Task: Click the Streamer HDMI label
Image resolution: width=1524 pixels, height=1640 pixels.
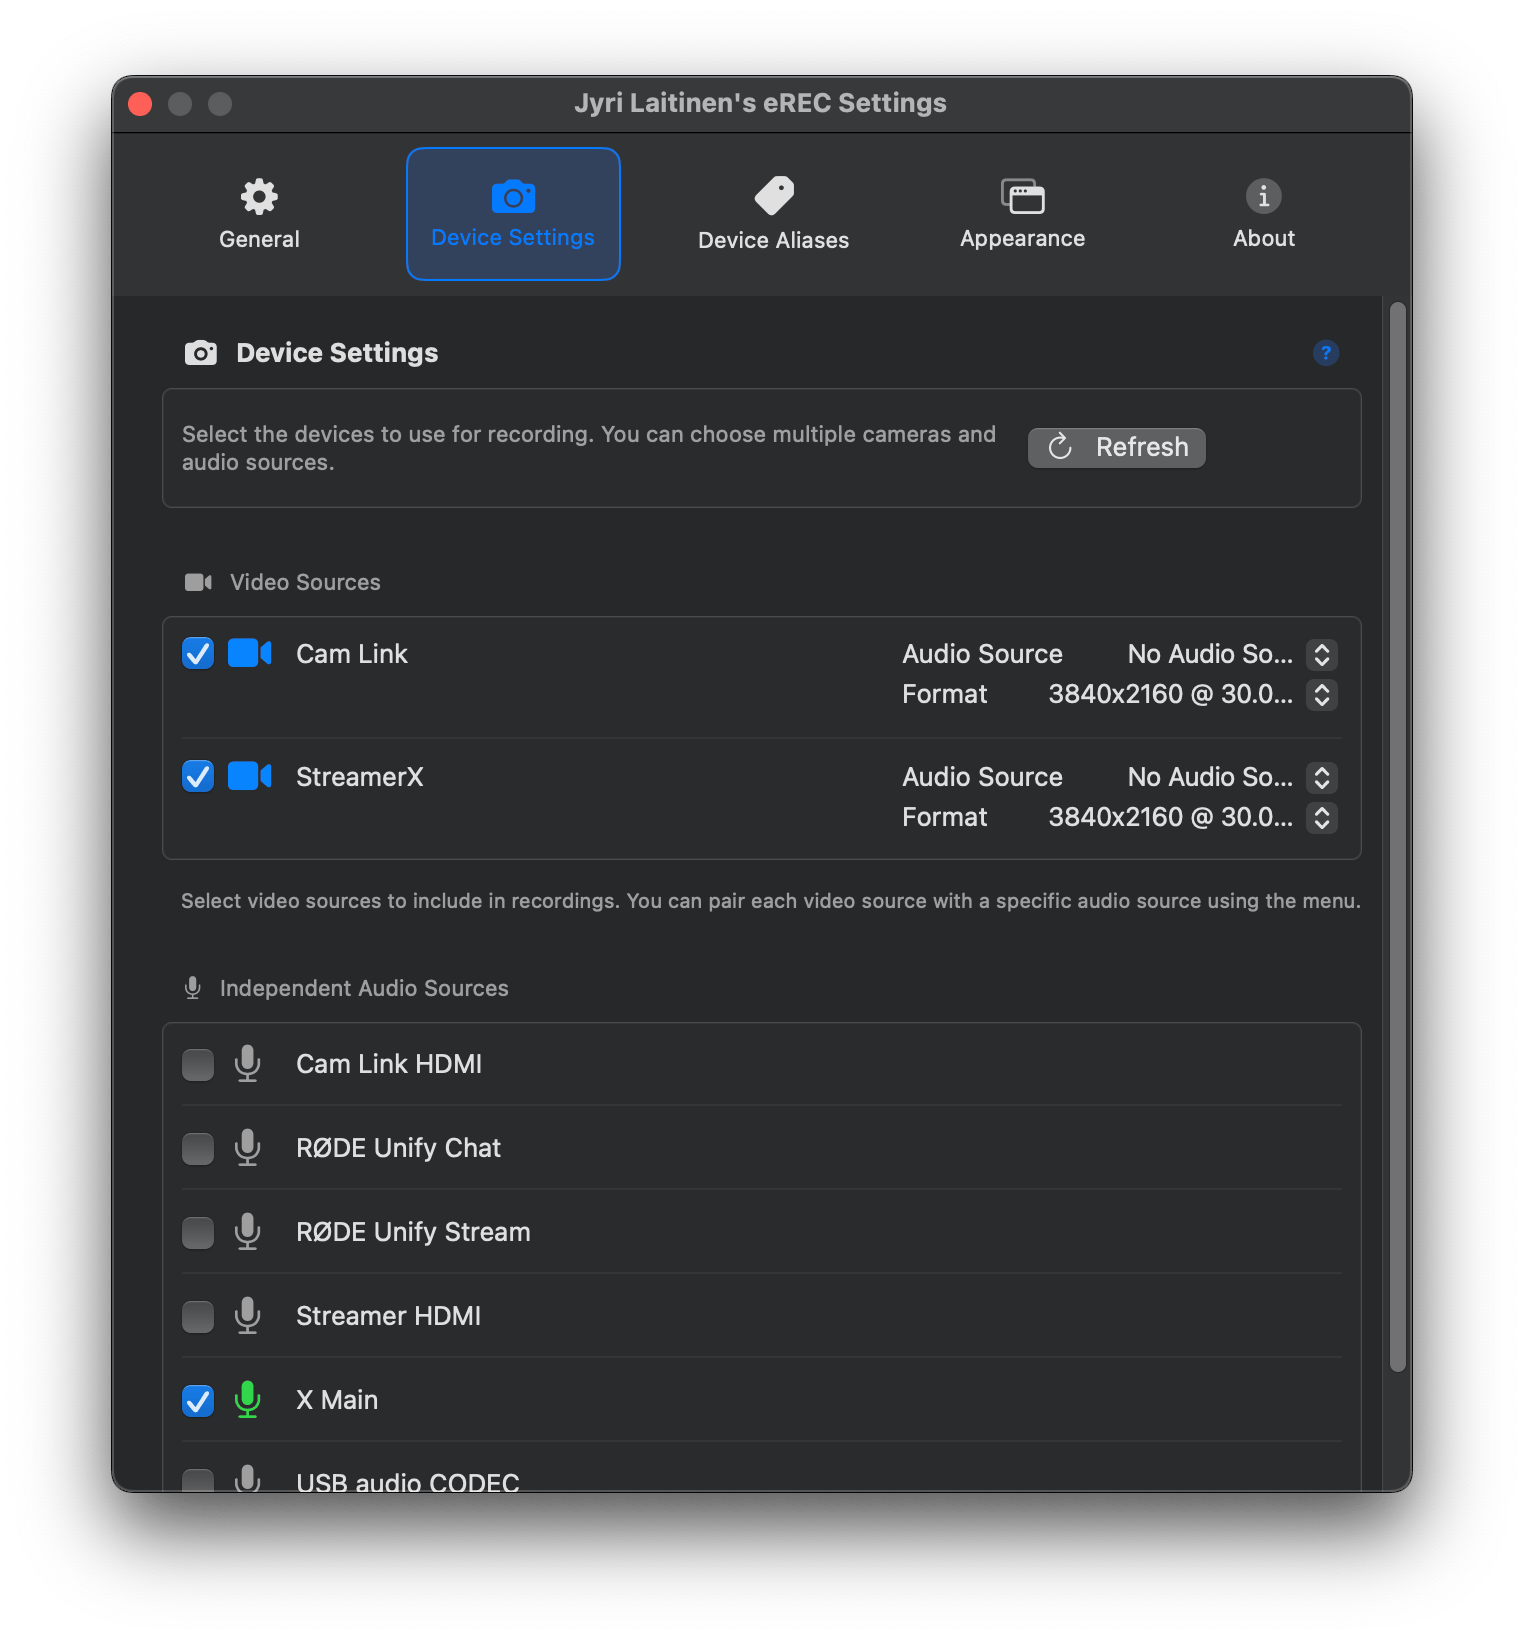Action: click(x=388, y=1316)
